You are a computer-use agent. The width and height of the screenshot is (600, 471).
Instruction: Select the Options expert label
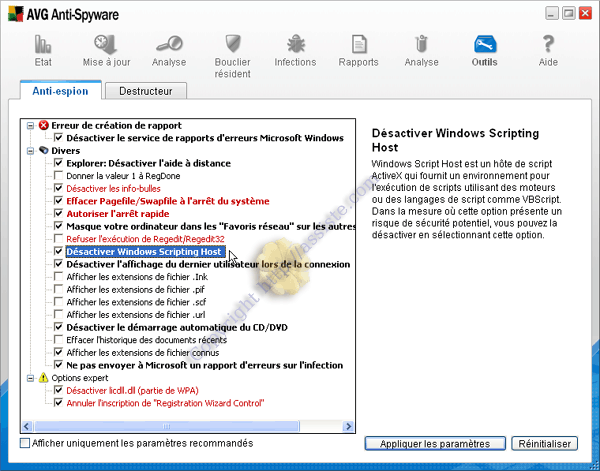click(80, 378)
